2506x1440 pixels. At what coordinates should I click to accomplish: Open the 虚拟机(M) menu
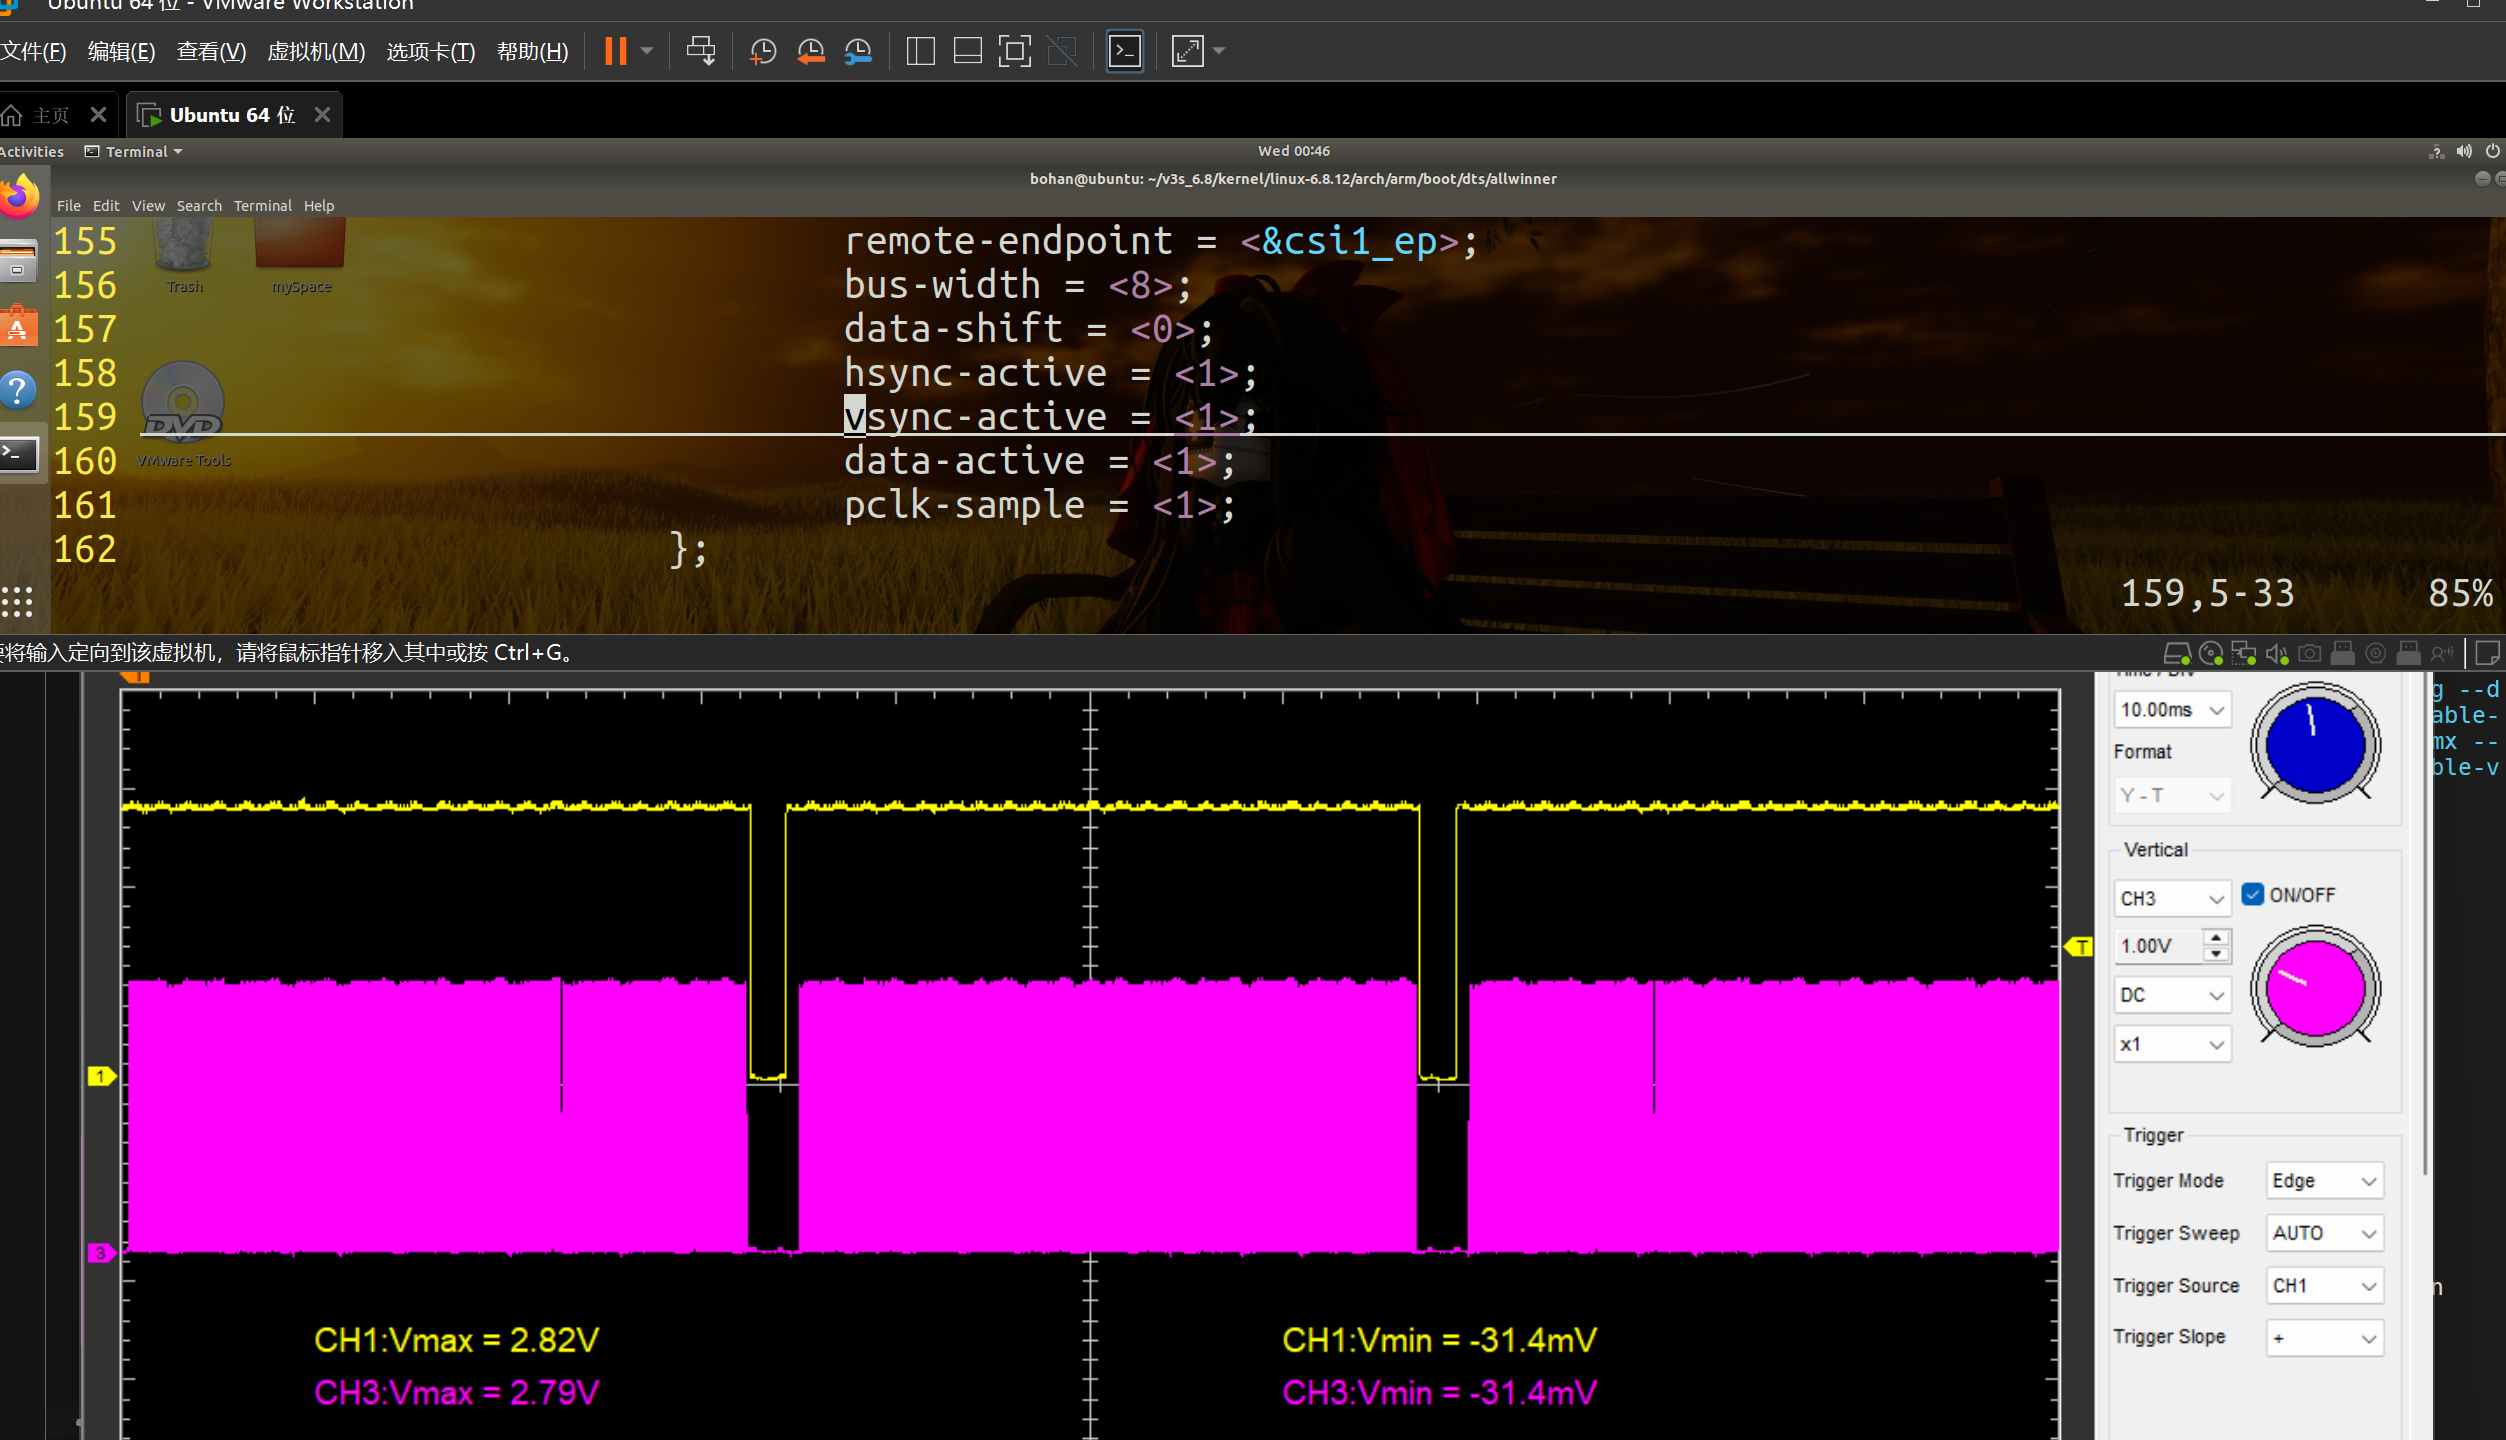(316, 51)
